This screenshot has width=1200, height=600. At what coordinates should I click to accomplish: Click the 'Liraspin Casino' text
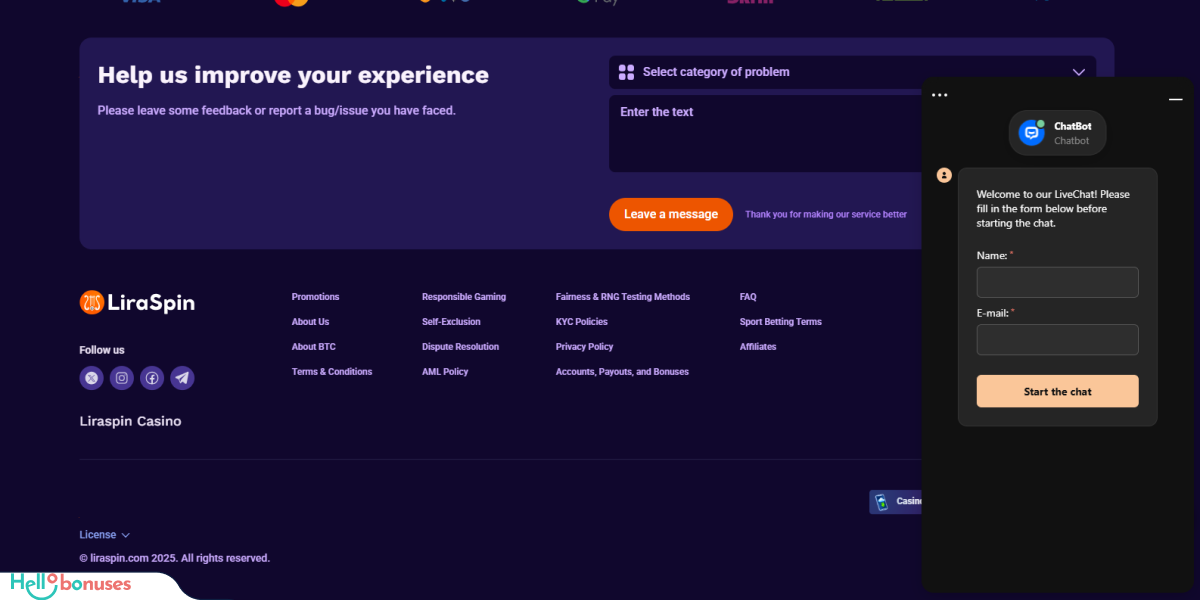(131, 422)
